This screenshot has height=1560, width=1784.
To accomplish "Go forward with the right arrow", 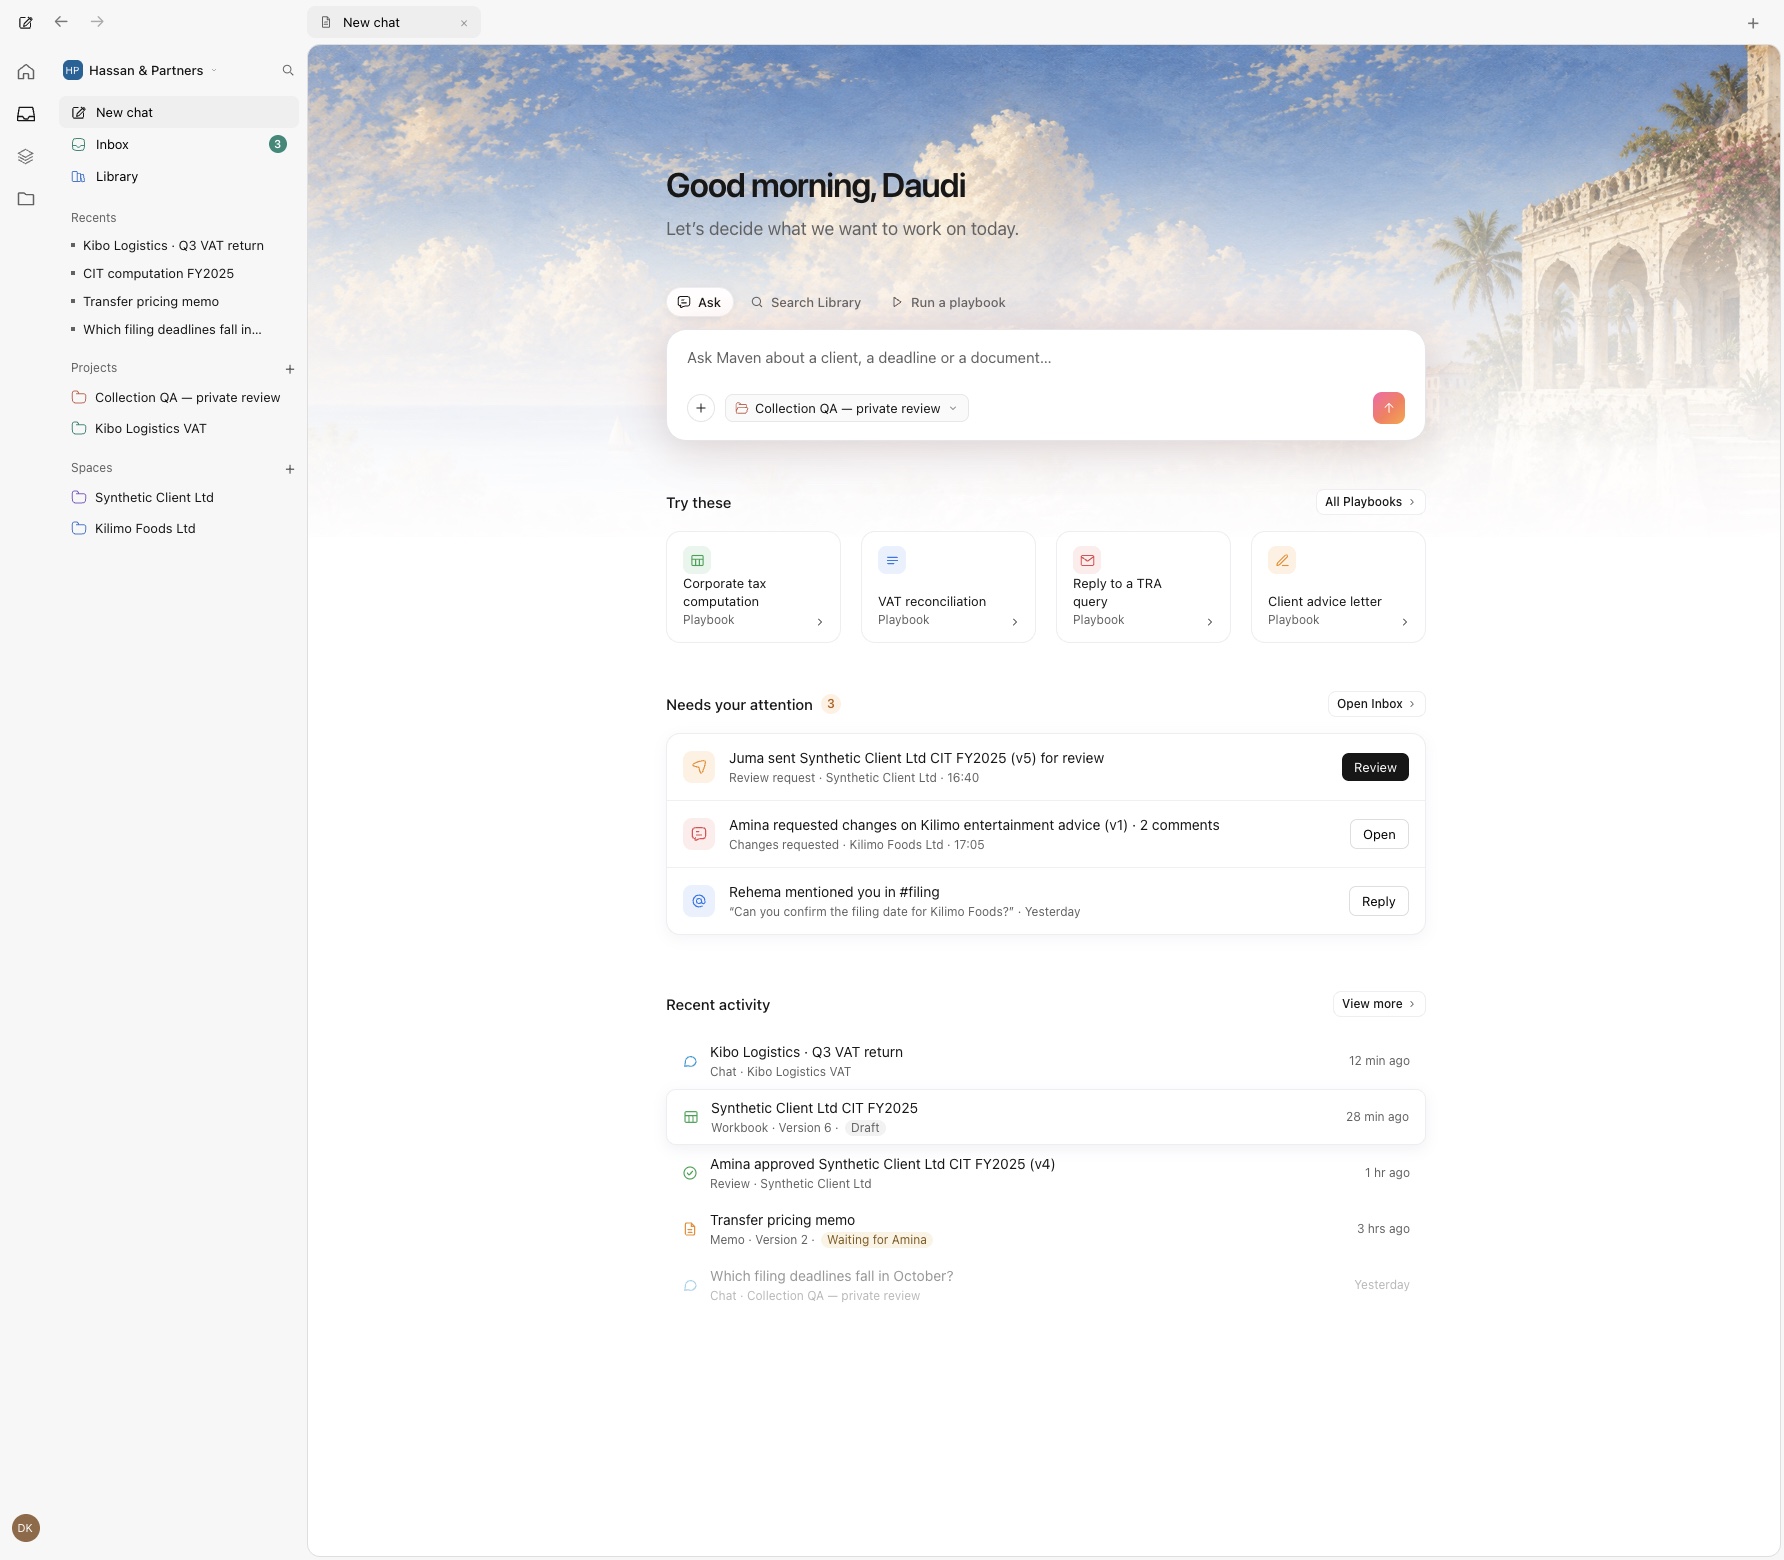I will click(97, 21).
